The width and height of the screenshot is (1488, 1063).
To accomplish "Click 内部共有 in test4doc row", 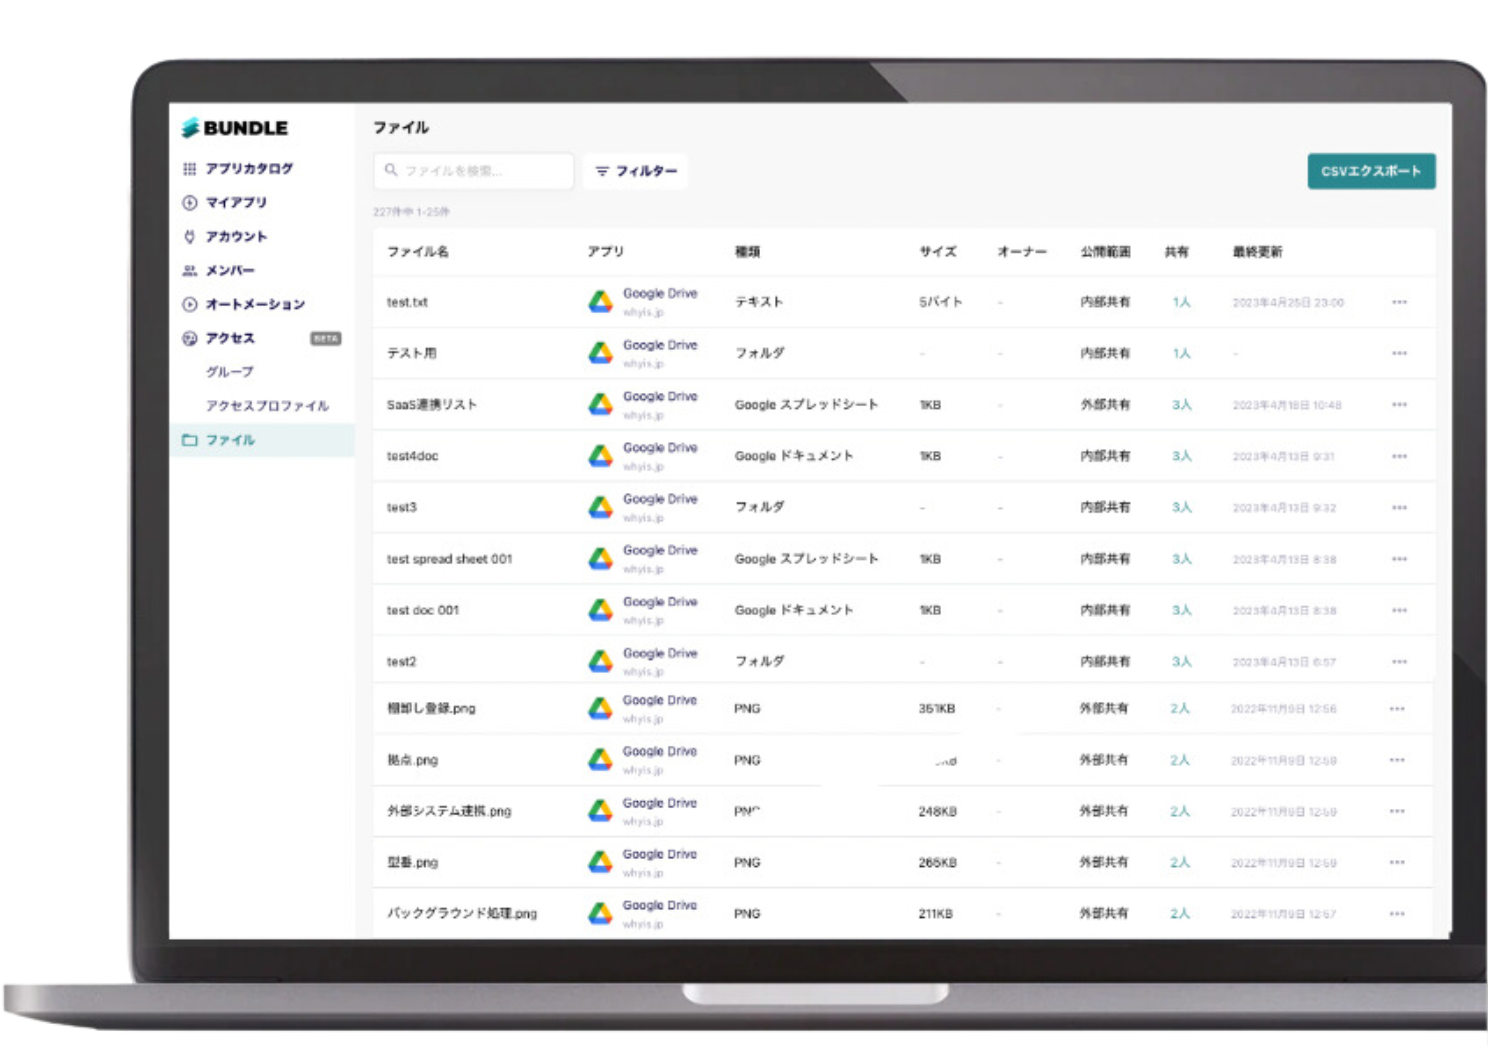I will (1105, 456).
